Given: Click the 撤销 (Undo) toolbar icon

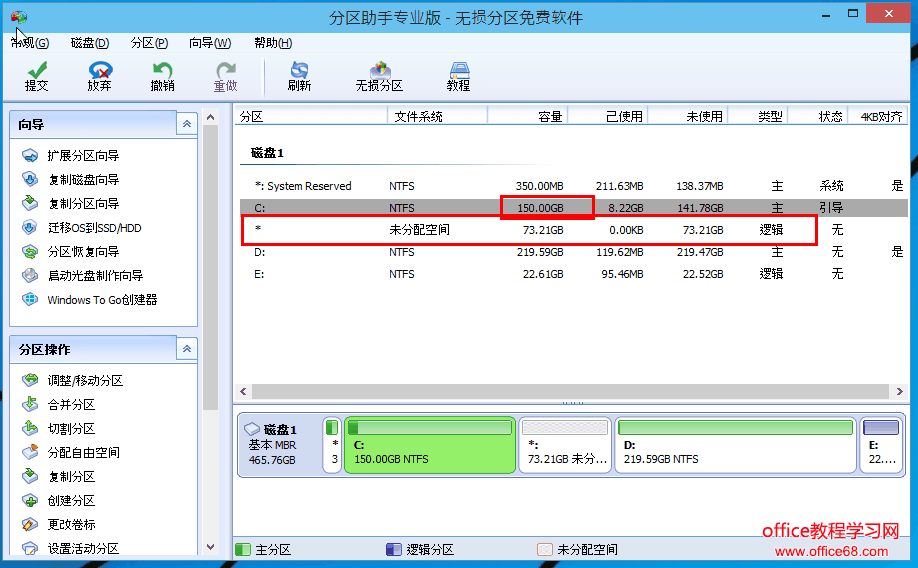Looking at the screenshot, I should [162, 77].
